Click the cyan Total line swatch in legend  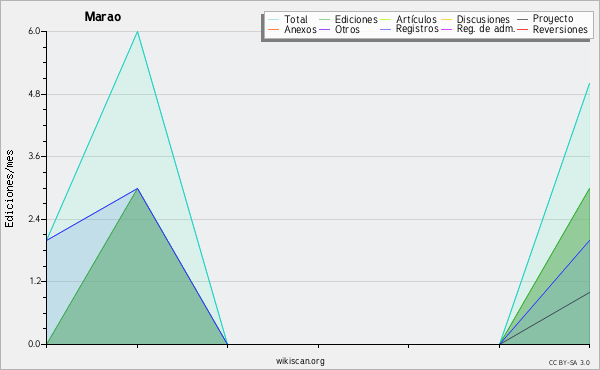(x=274, y=20)
